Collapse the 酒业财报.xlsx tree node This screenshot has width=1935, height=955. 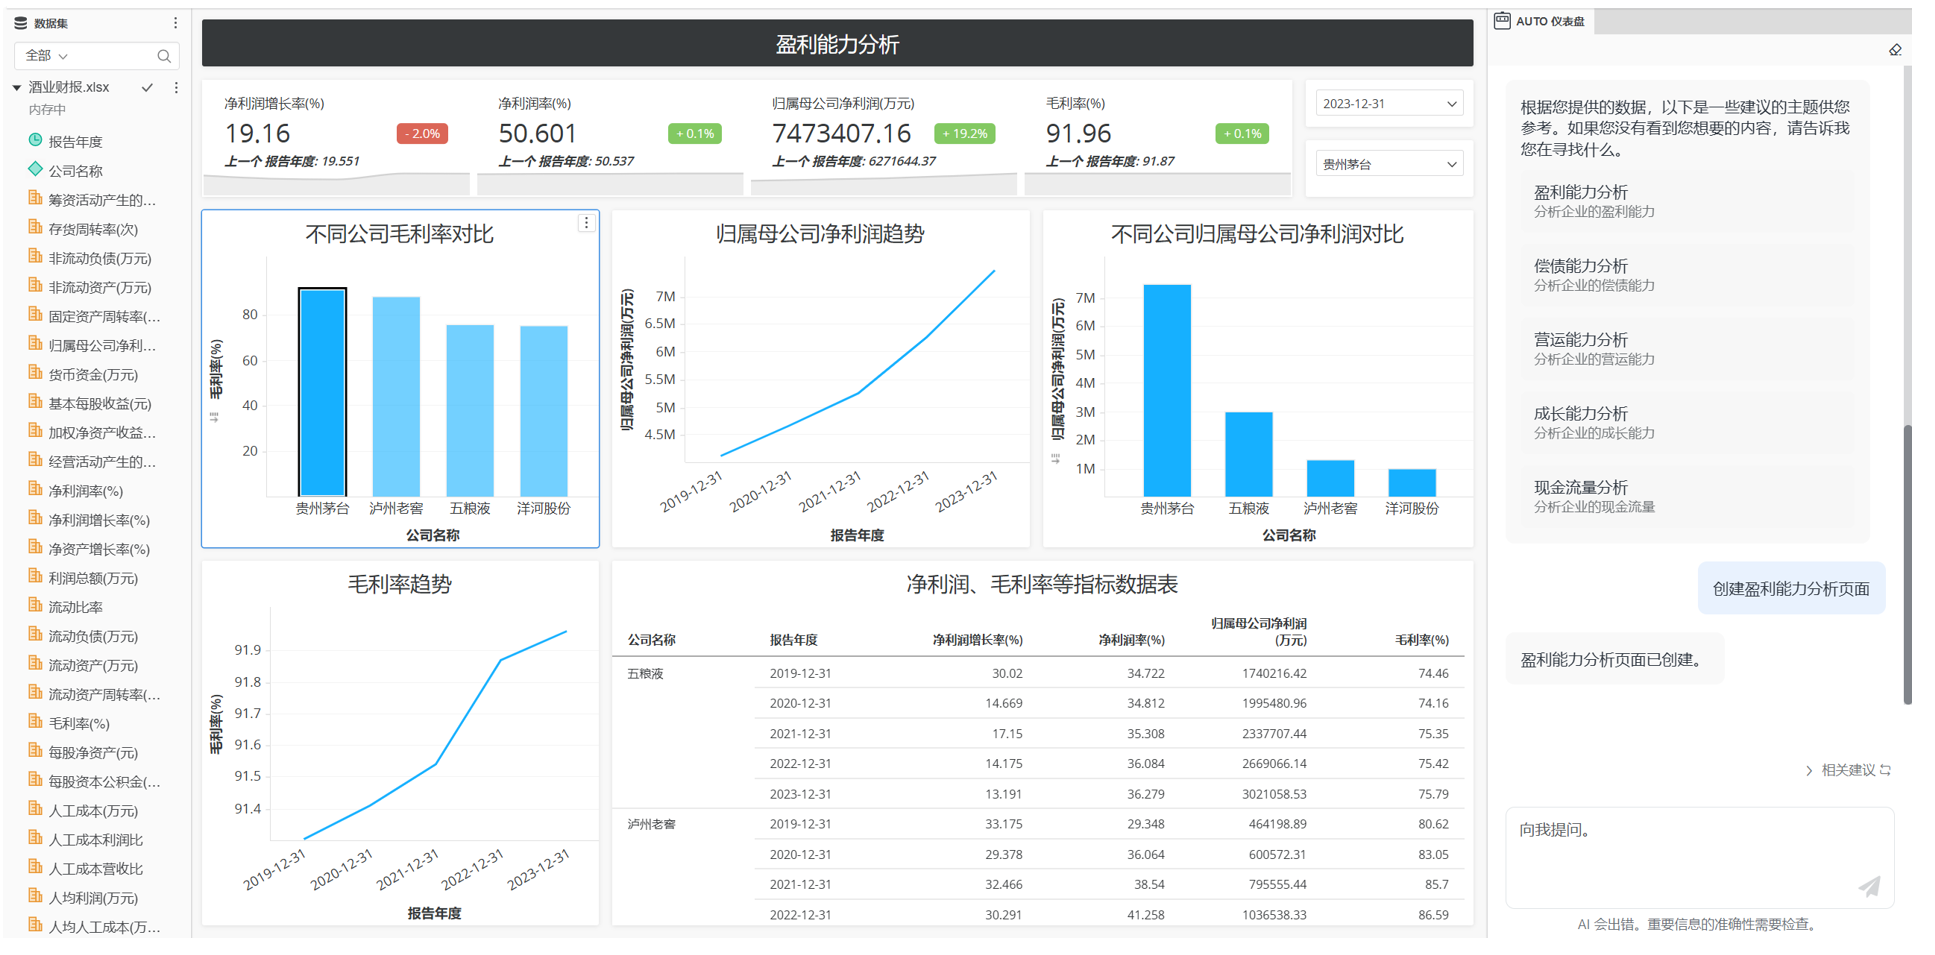click(x=17, y=88)
